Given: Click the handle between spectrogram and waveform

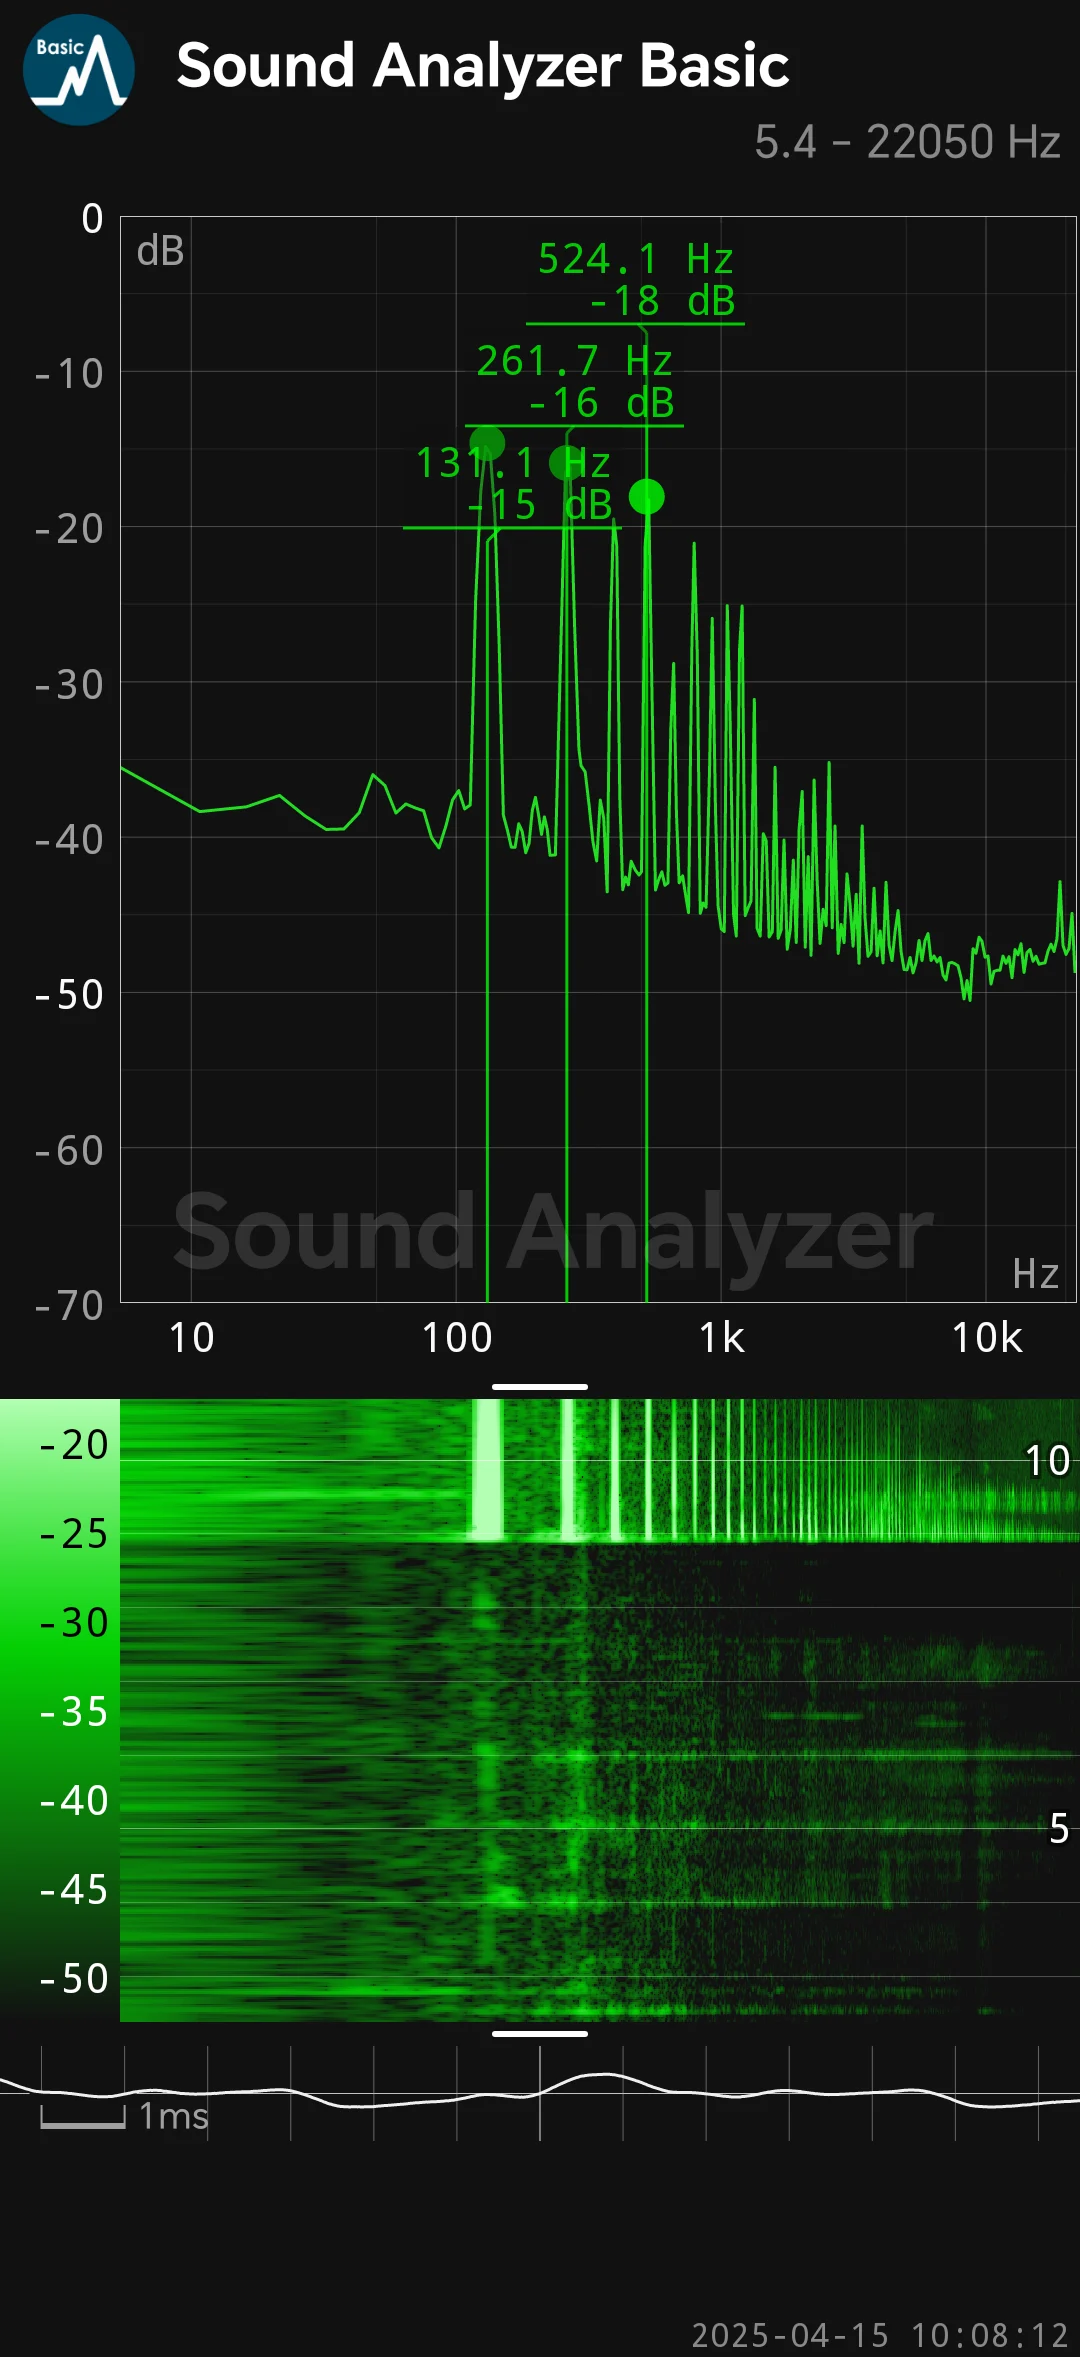Looking at the screenshot, I should point(539,2033).
